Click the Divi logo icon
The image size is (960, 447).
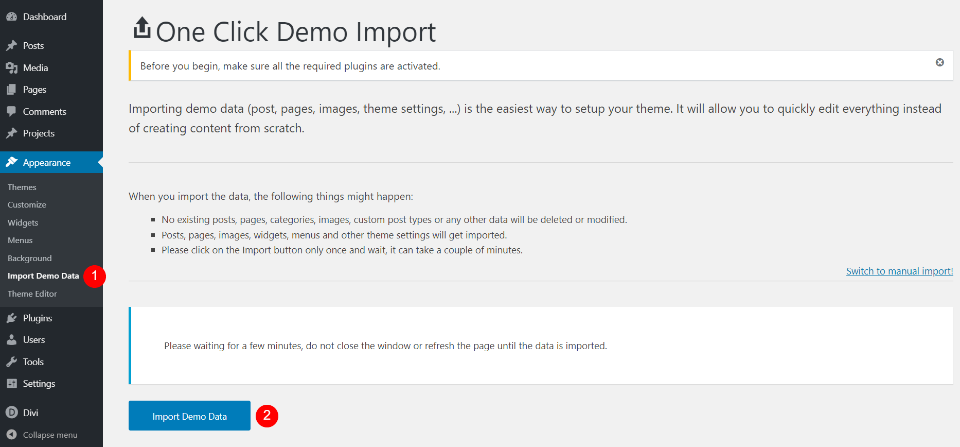[11, 412]
